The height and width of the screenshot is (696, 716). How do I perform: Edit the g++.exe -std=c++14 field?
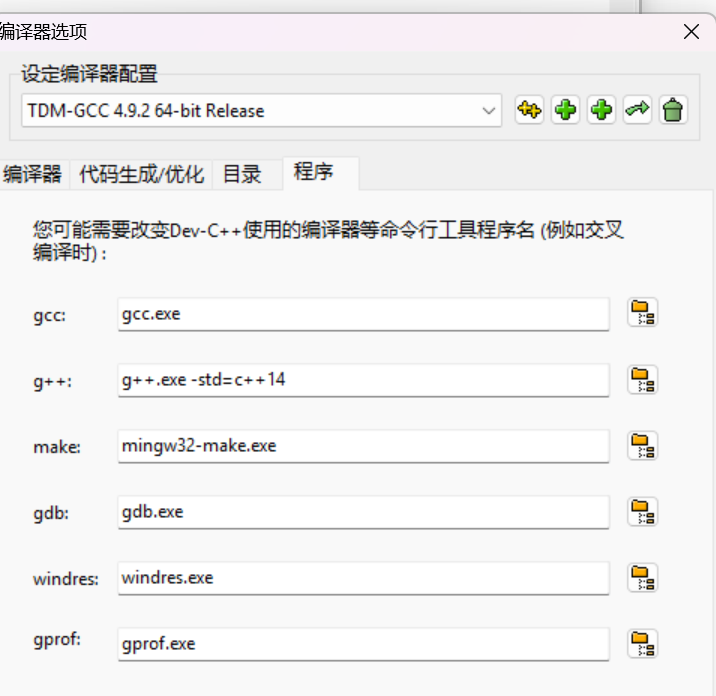coord(363,380)
